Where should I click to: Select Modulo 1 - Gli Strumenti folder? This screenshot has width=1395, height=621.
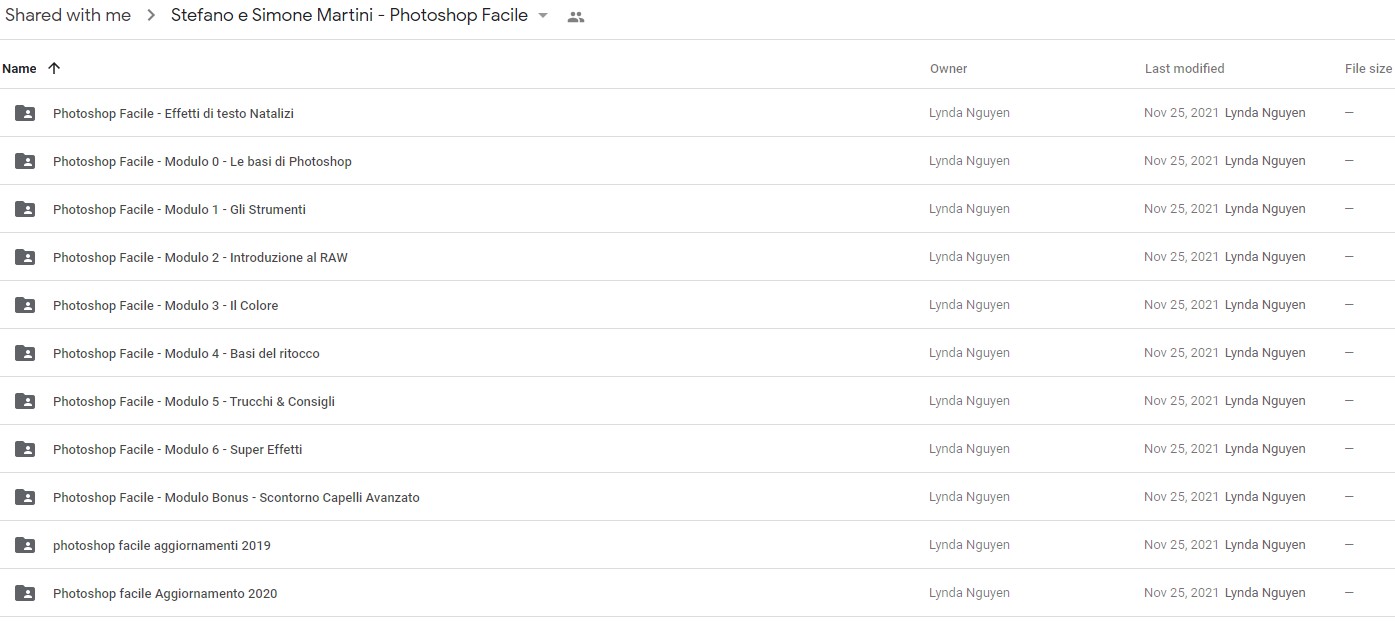[x=697, y=209]
